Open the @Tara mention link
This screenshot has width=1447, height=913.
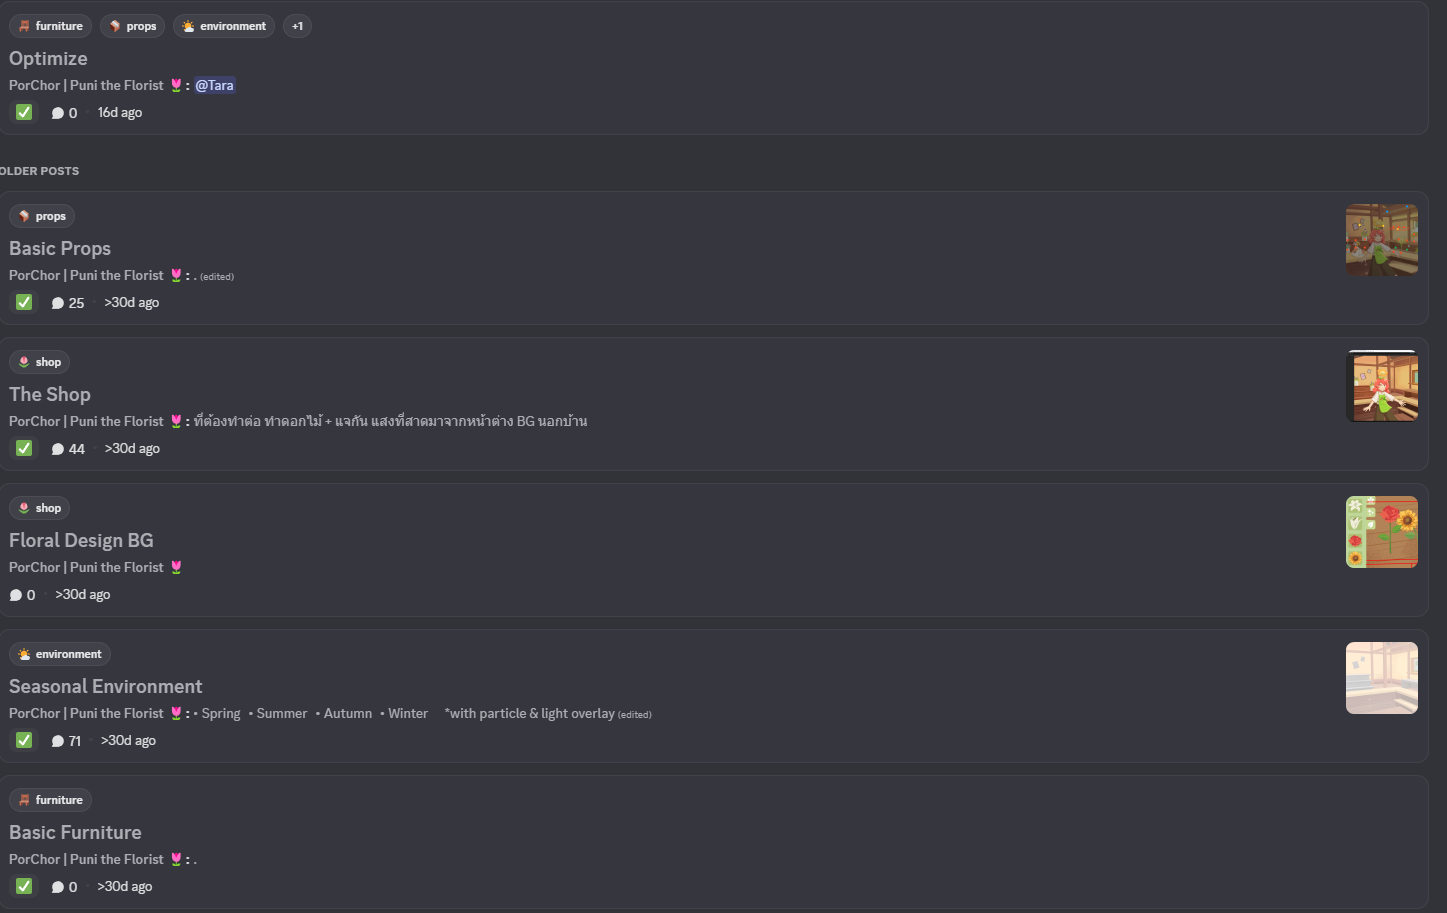tap(214, 85)
